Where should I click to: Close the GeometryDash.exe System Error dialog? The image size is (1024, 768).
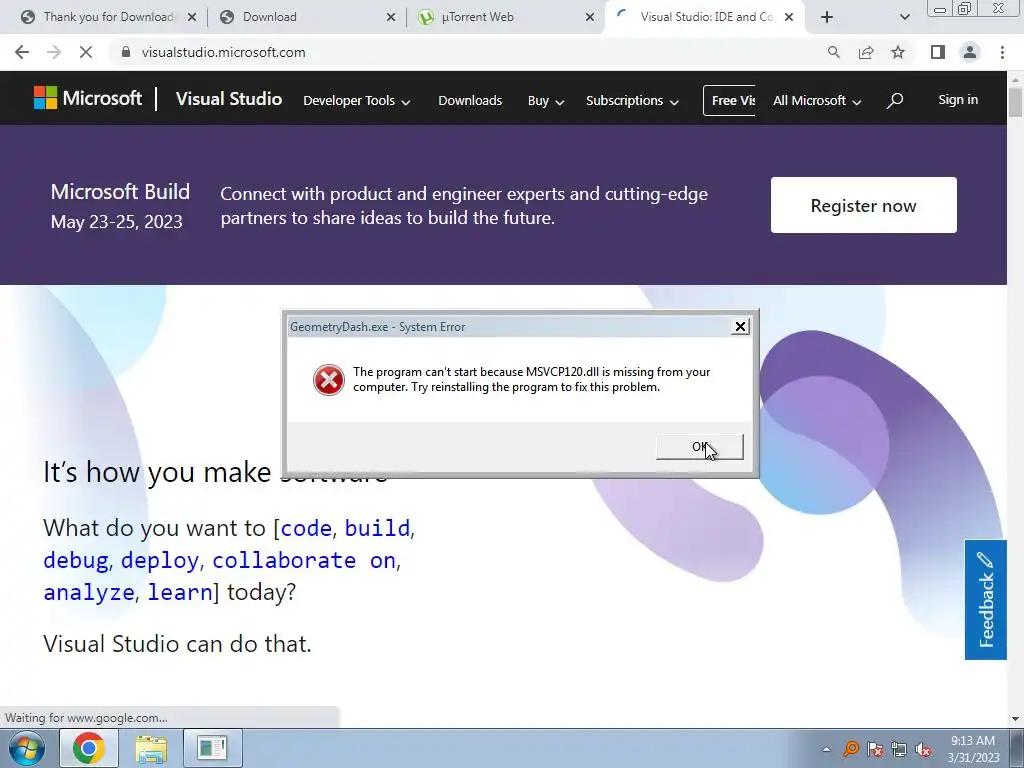point(740,327)
